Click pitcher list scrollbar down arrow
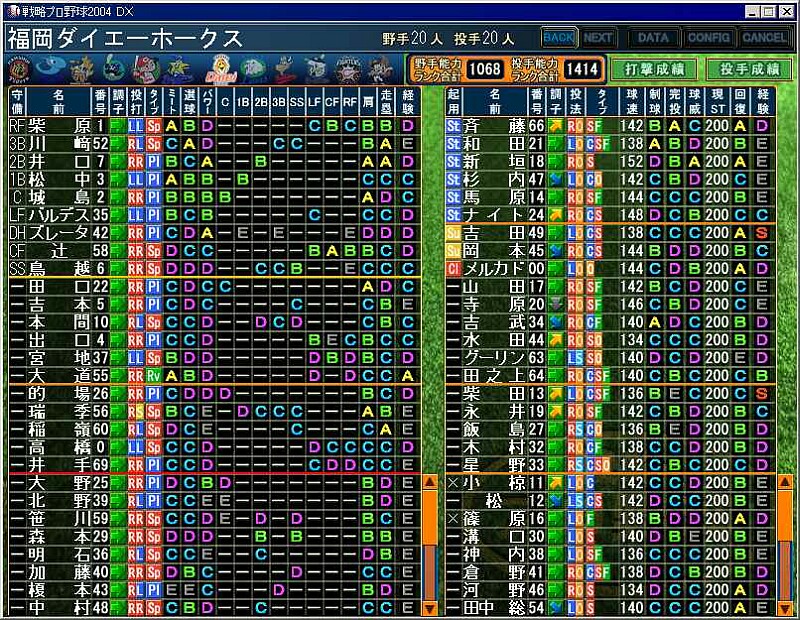This screenshot has height=620, width=800. coord(785,608)
